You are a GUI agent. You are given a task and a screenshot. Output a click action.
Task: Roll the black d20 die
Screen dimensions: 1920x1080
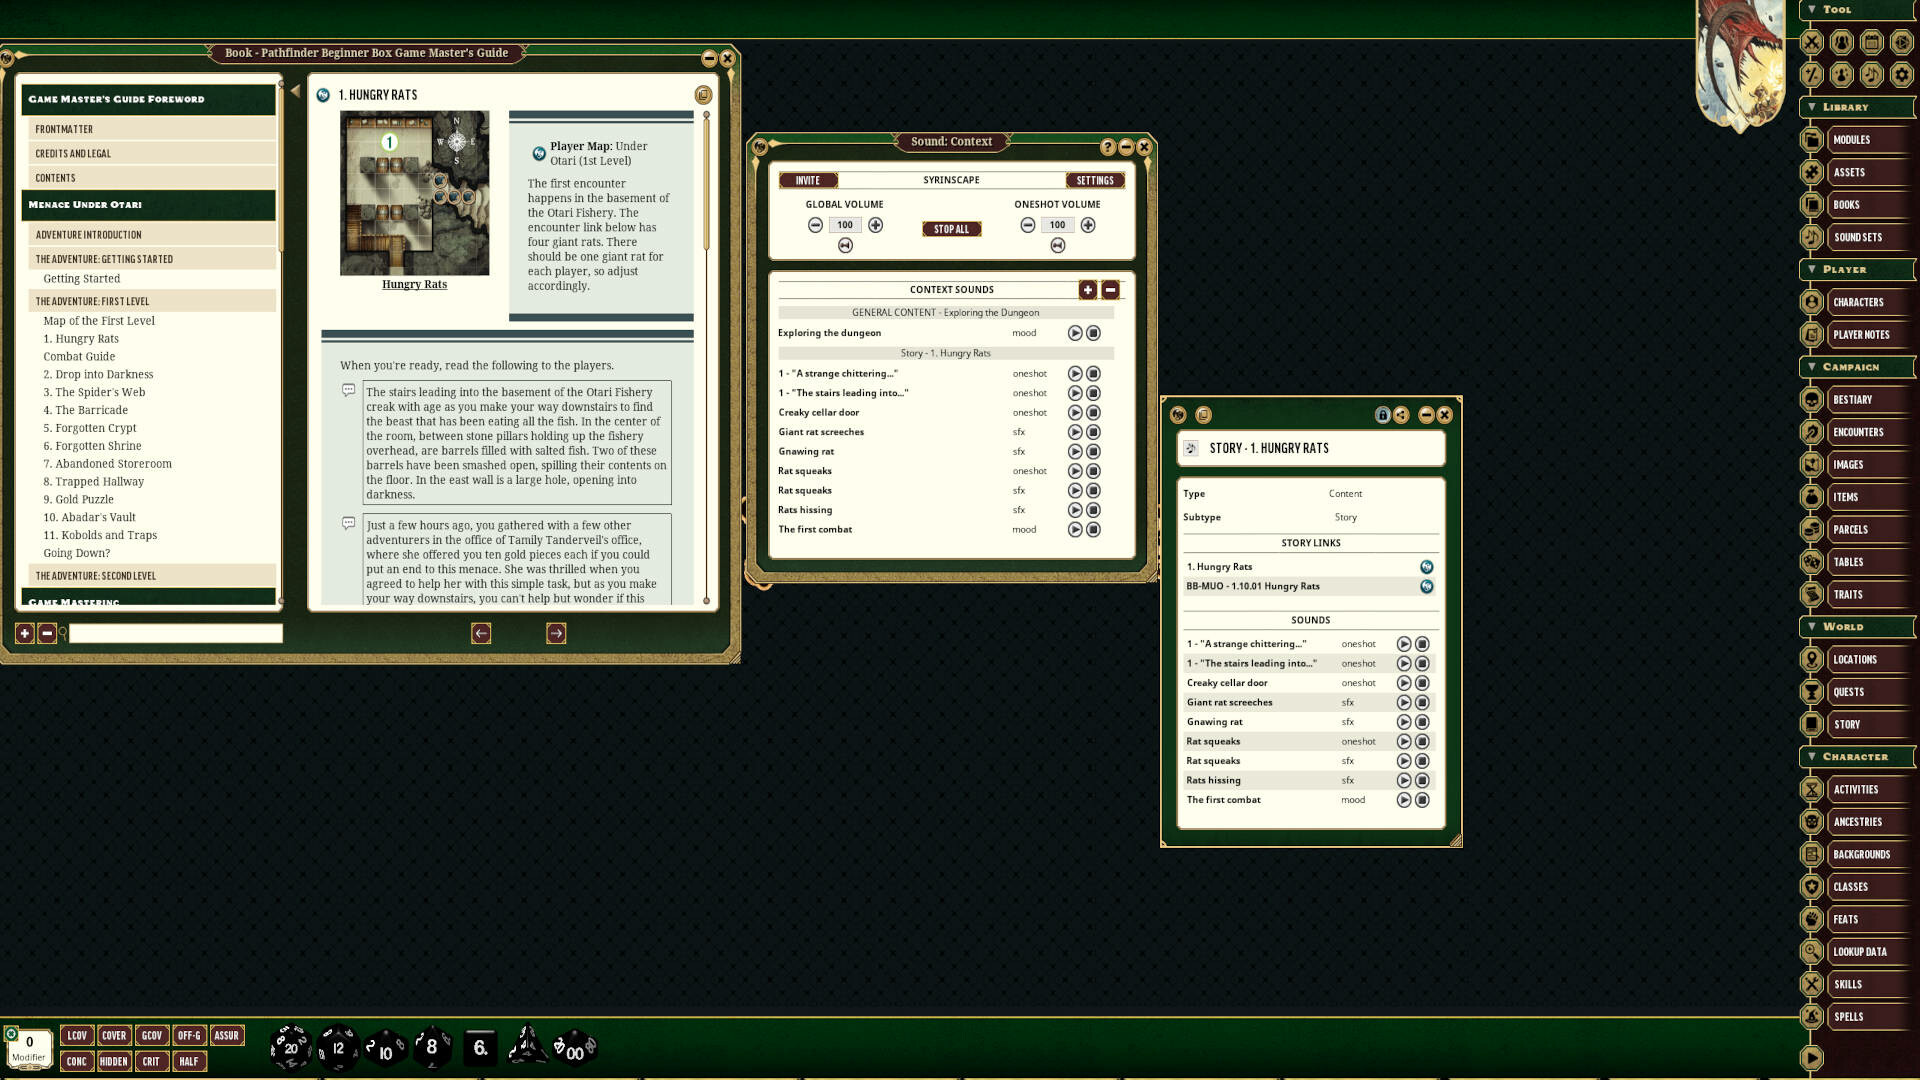pos(290,1047)
